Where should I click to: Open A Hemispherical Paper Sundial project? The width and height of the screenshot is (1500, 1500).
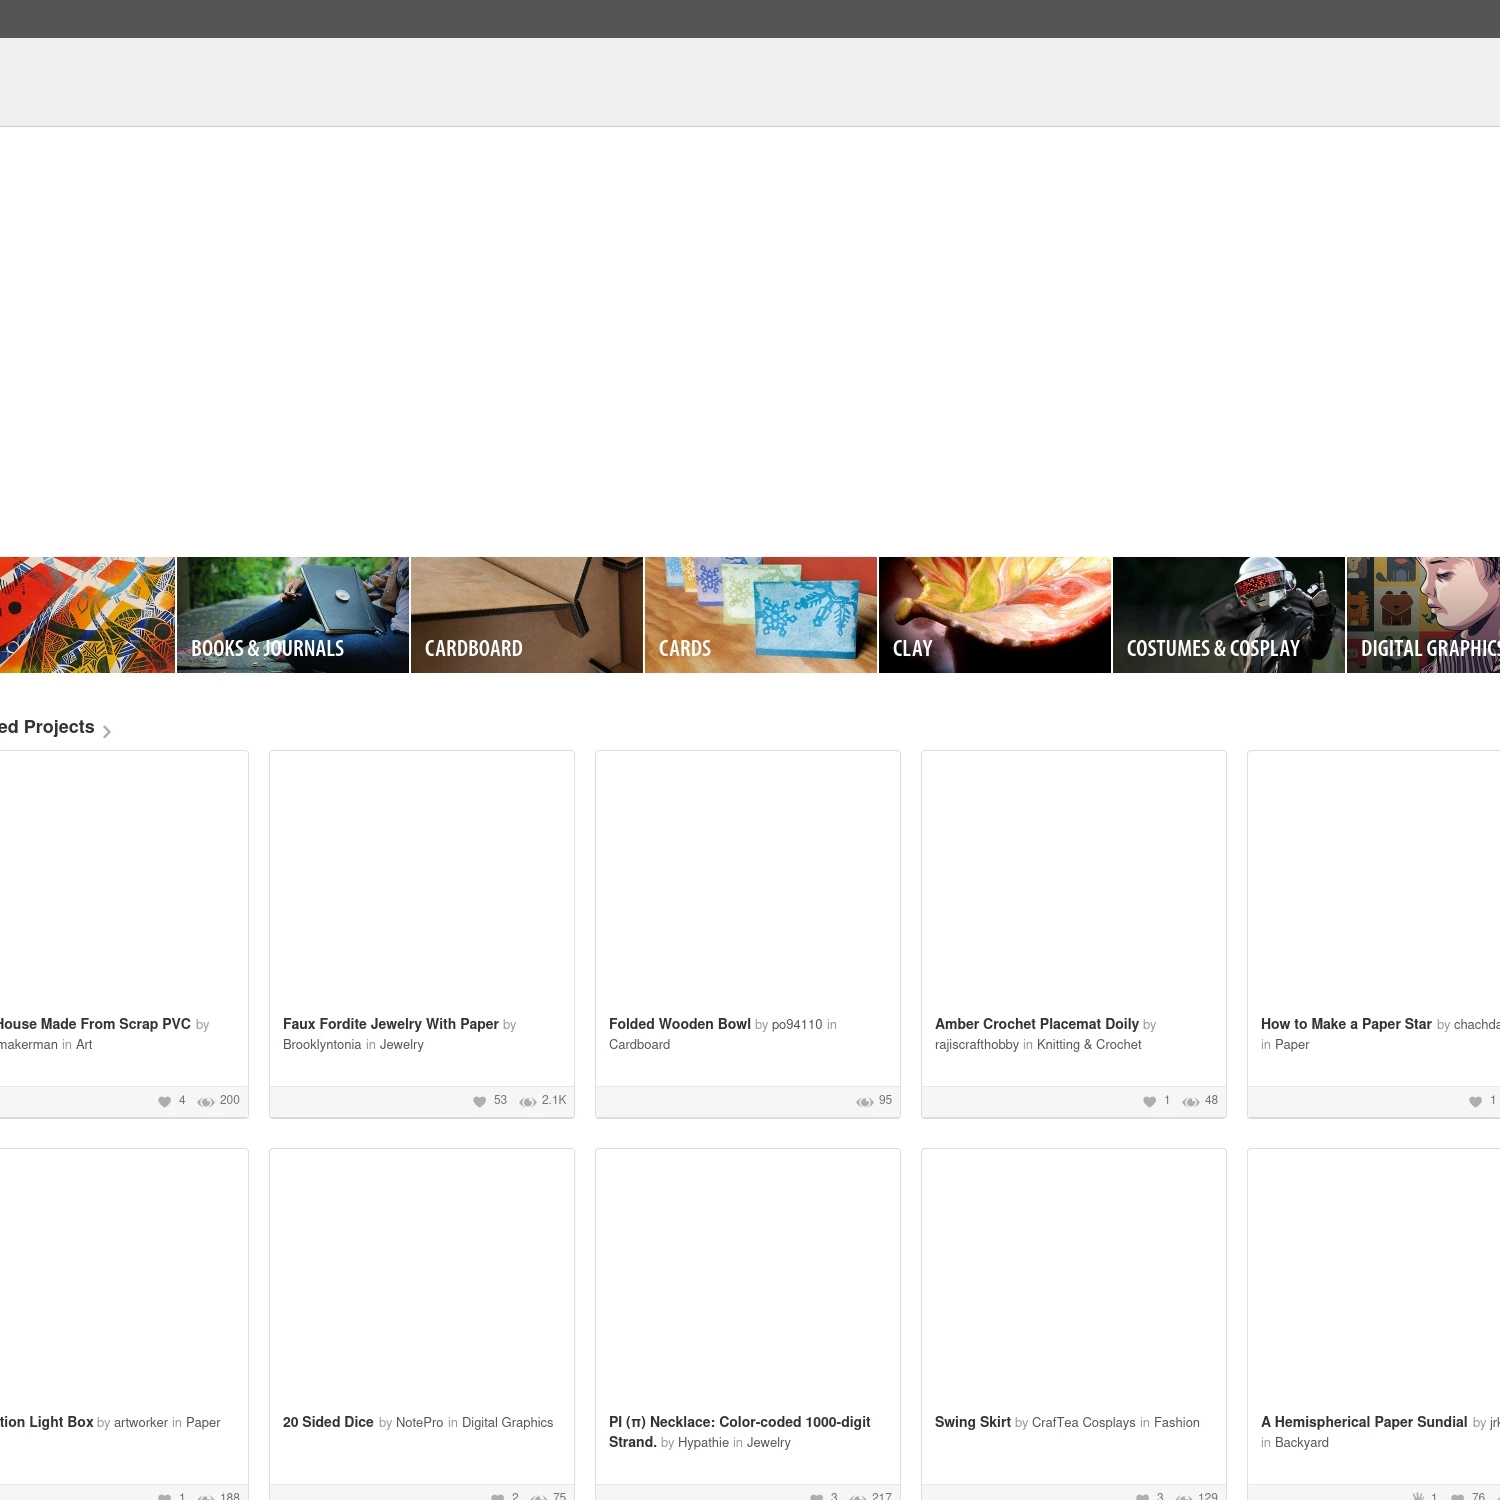[1364, 1422]
